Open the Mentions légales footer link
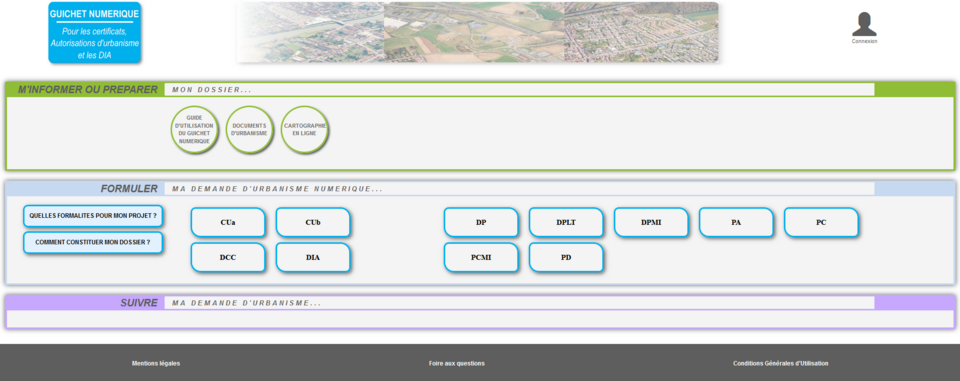Viewport: 960px width, 381px height. pyautogui.click(x=156, y=363)
